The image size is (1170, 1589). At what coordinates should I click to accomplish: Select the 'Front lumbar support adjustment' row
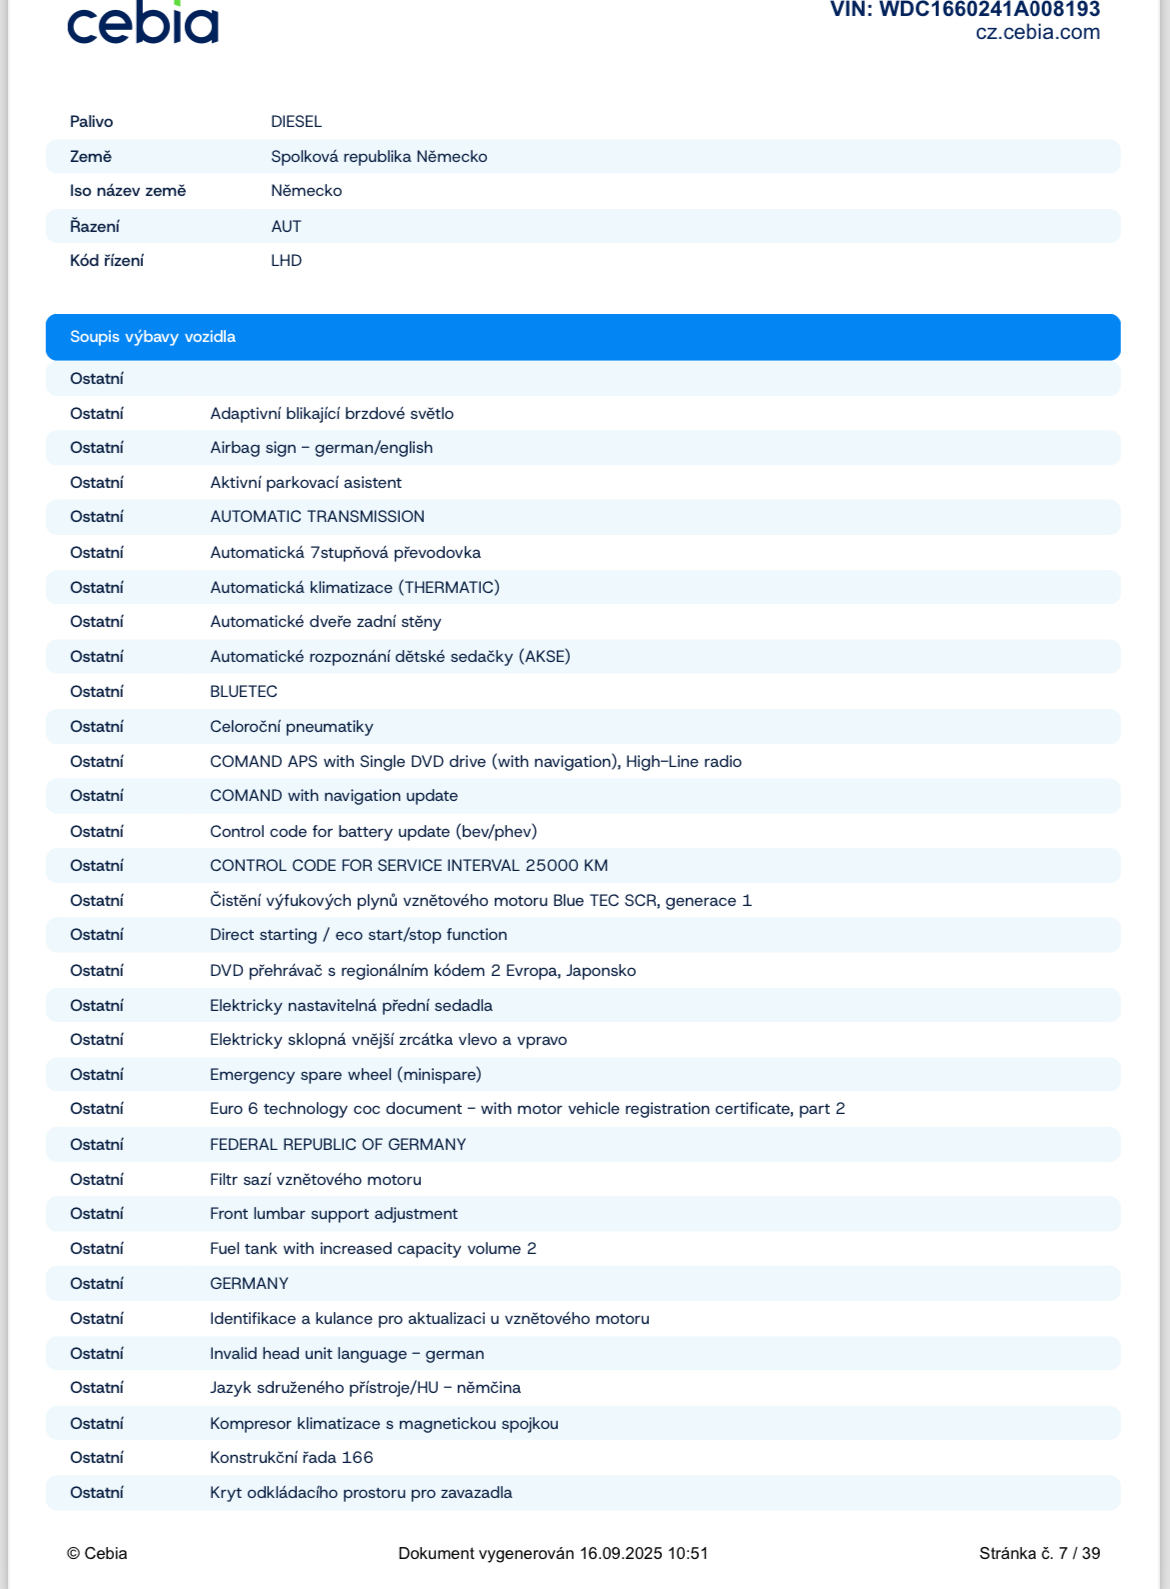point(334,1214)
